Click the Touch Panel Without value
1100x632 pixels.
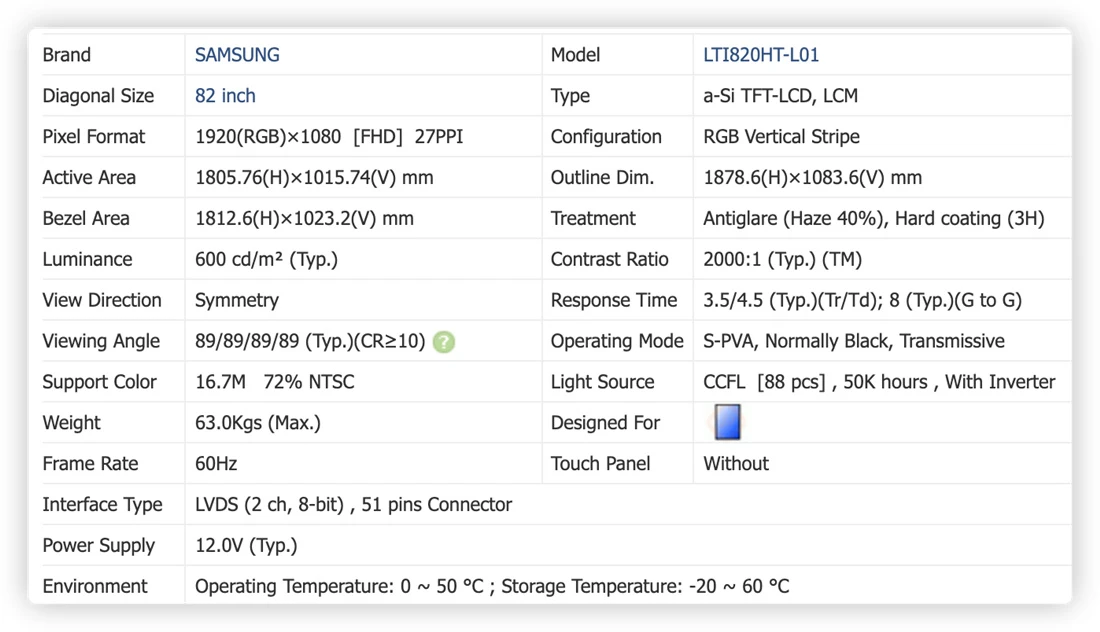736,464
